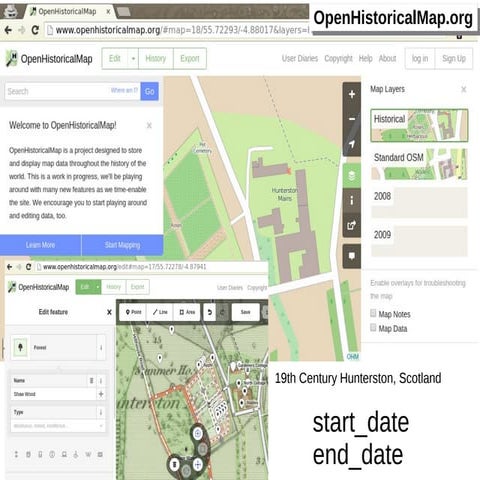Click the Where am I? link

pyautogui.click(x=124, y=90)
